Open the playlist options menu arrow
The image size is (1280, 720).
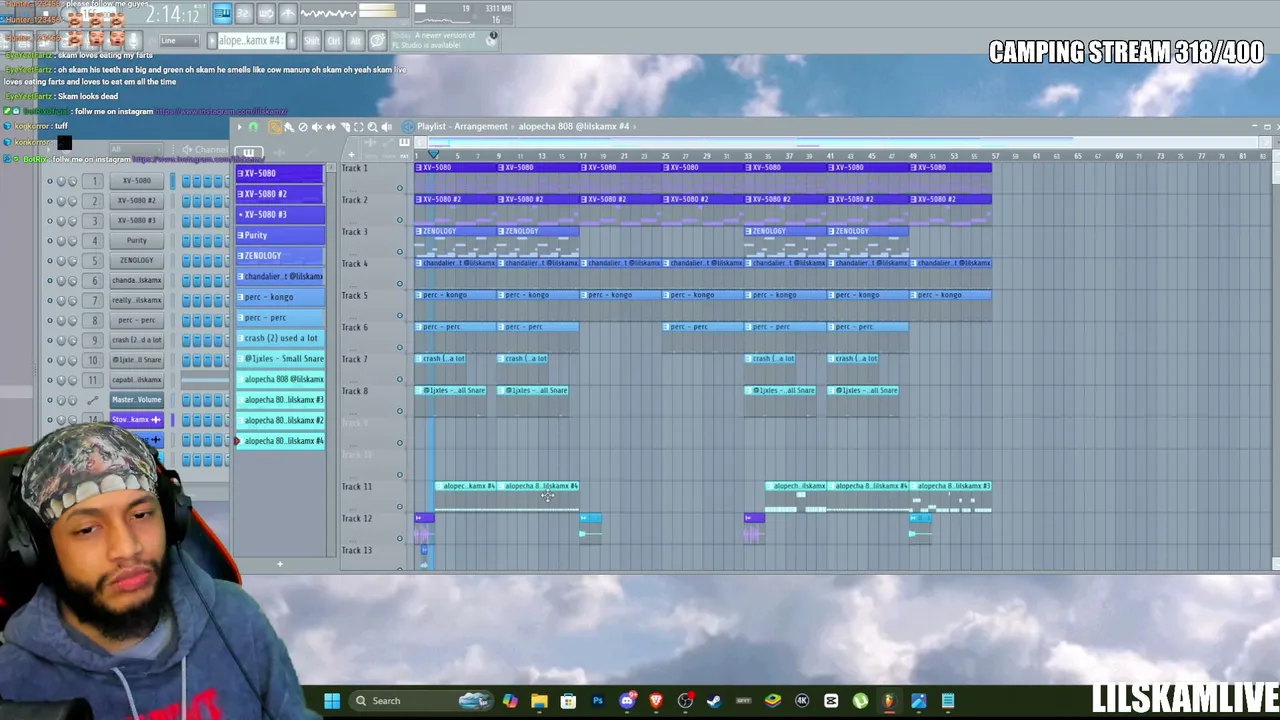click(240, 127)
